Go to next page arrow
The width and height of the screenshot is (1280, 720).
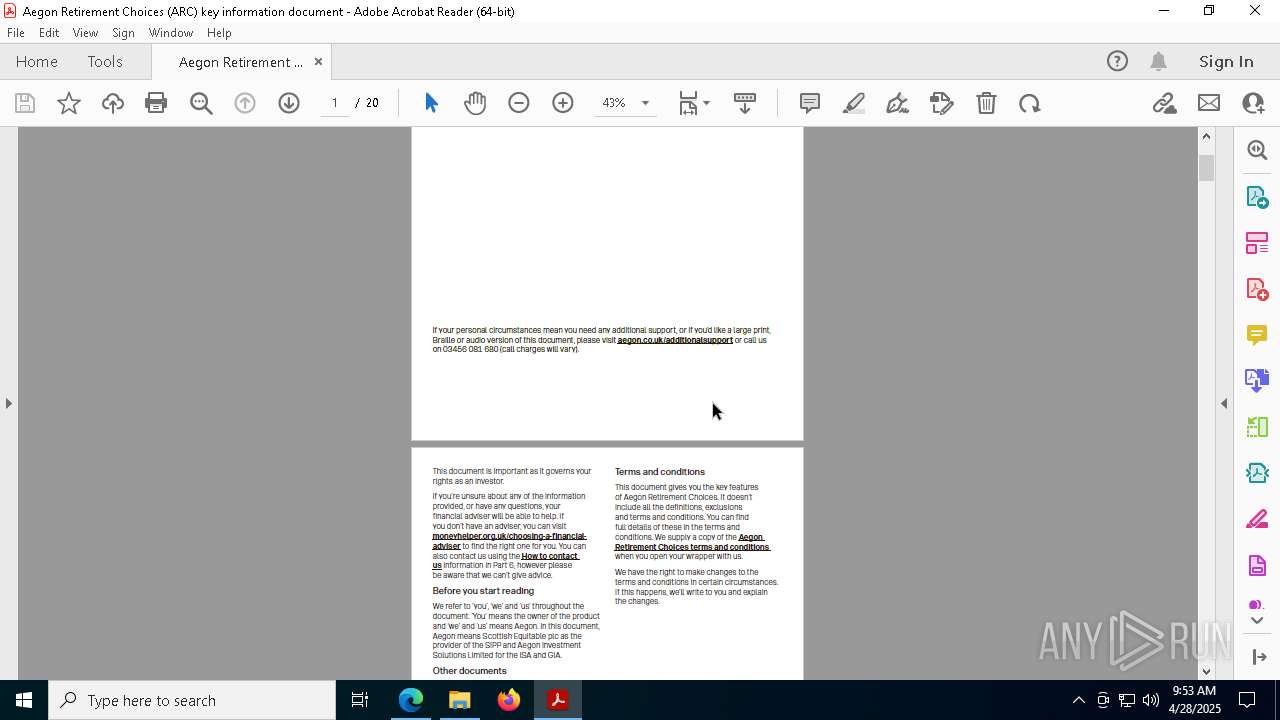289,103
